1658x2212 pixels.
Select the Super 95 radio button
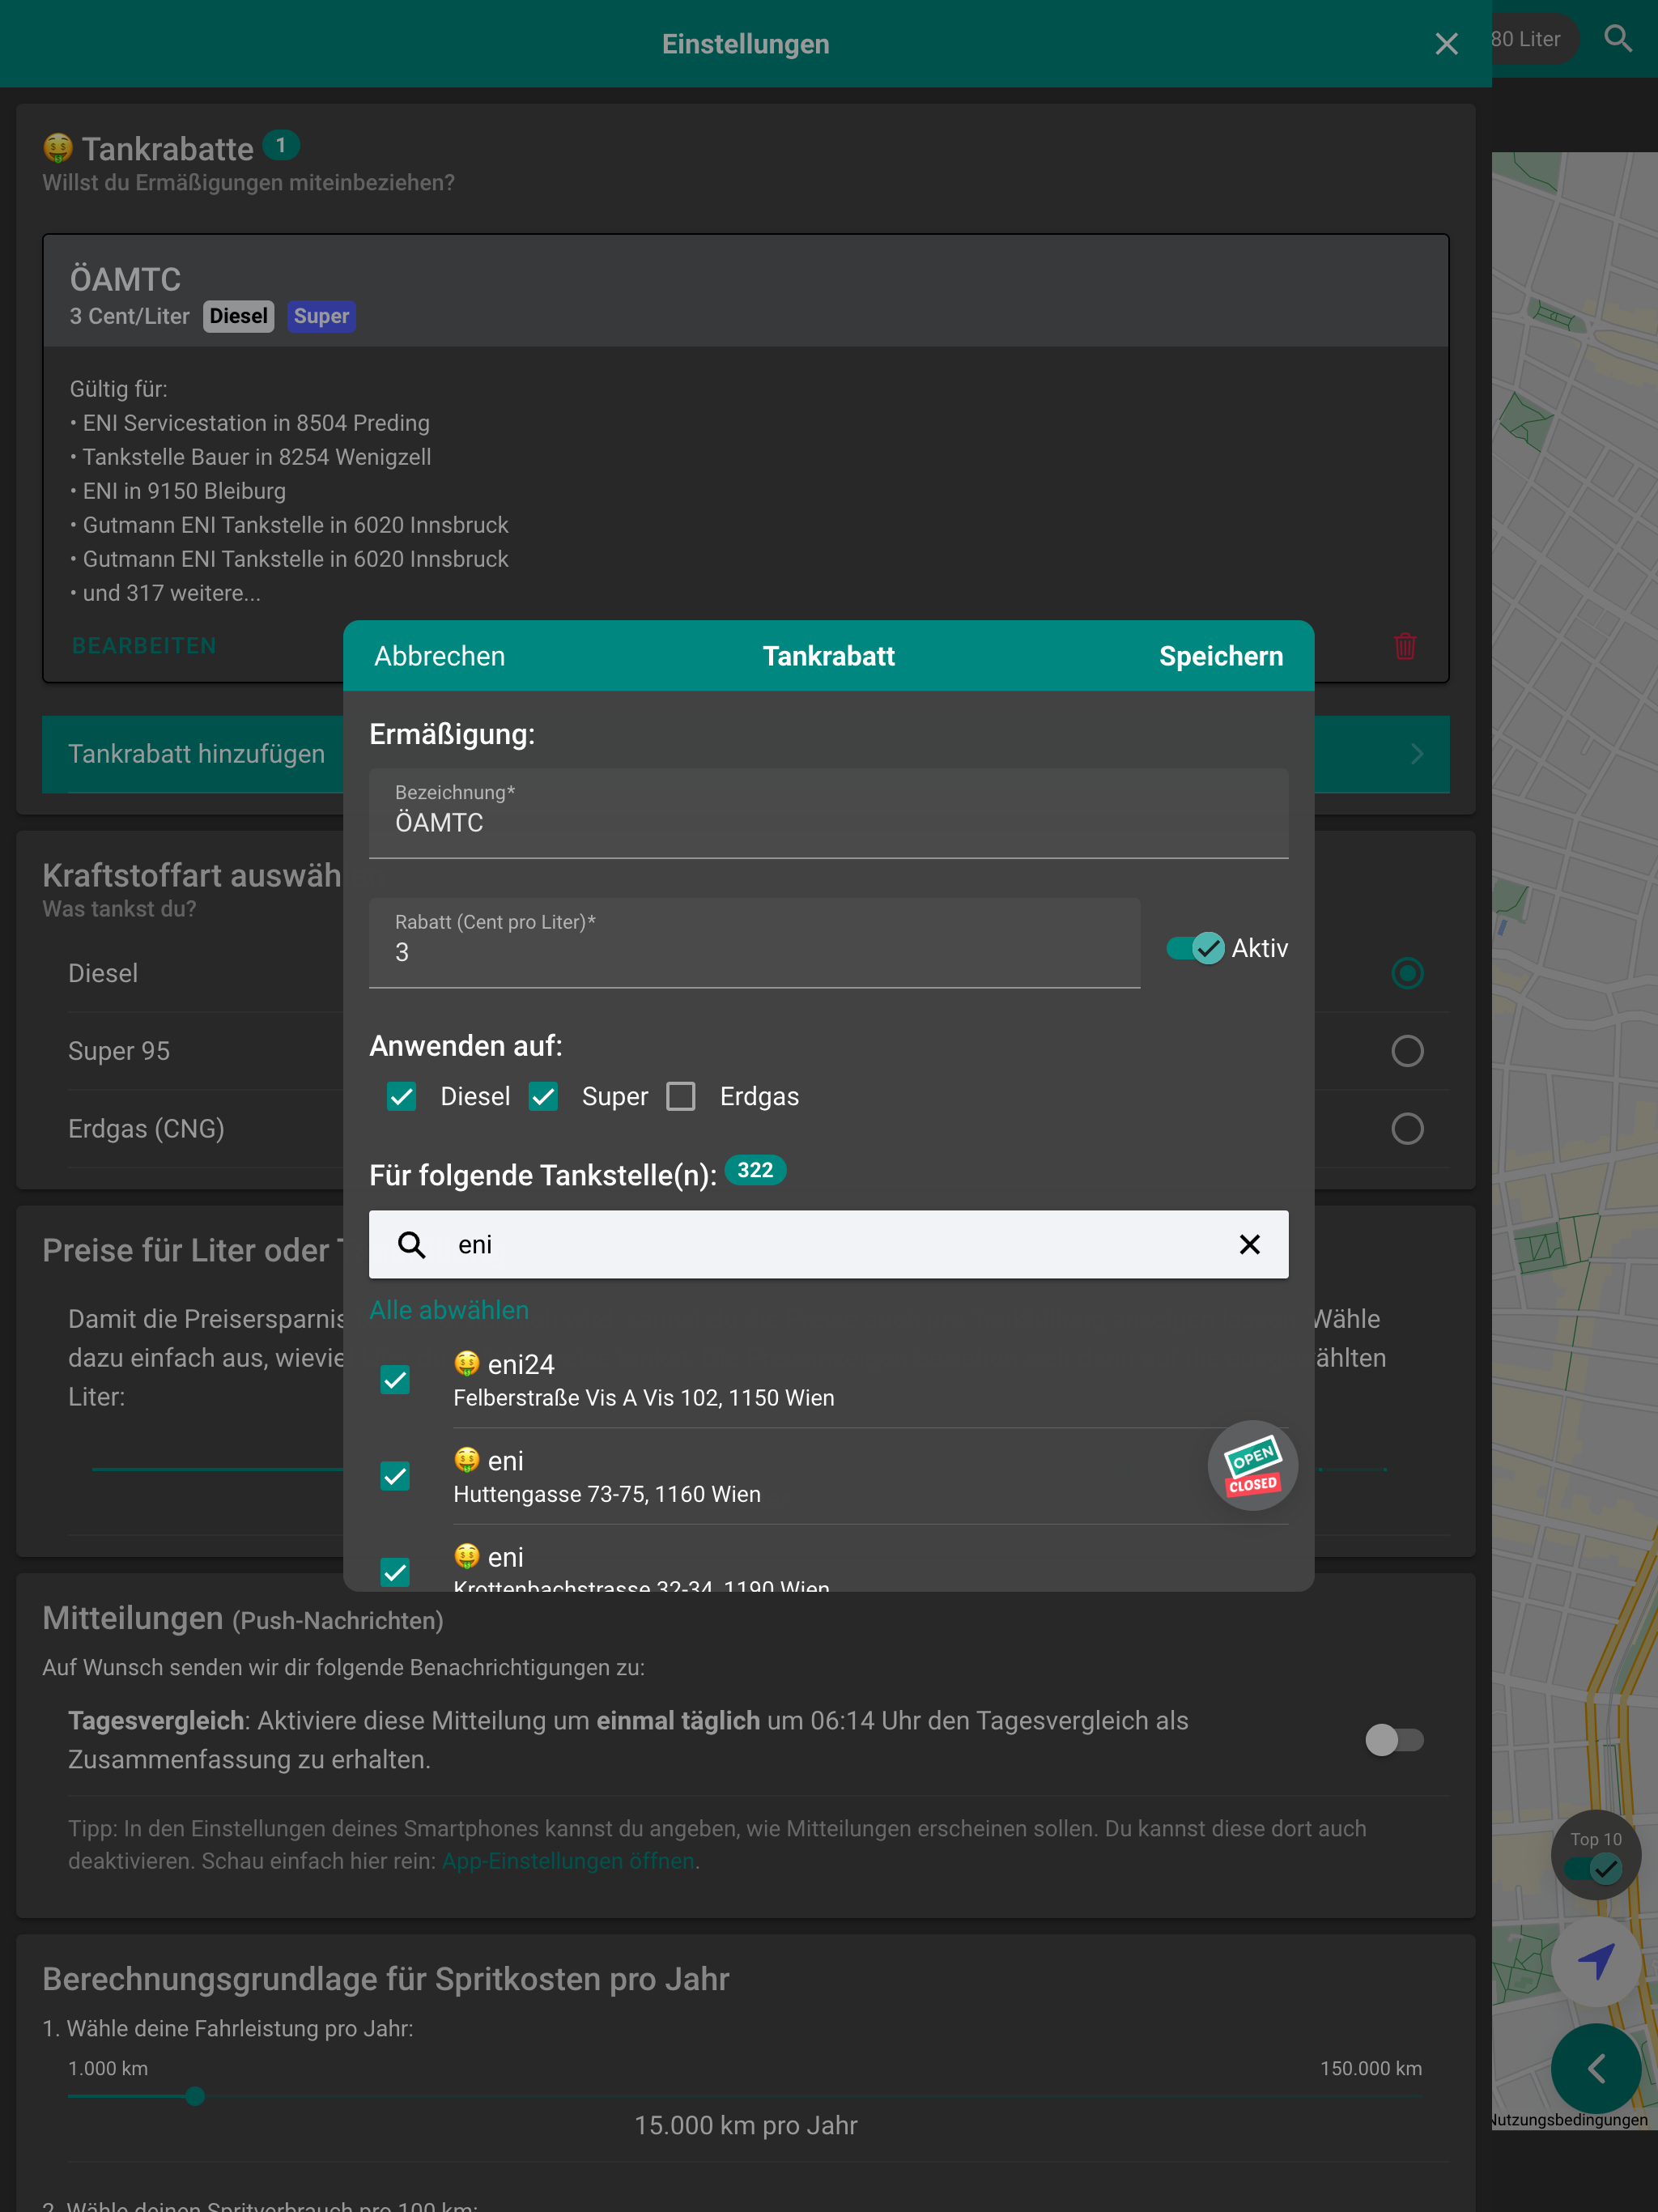click(x=1407, y=1051)
